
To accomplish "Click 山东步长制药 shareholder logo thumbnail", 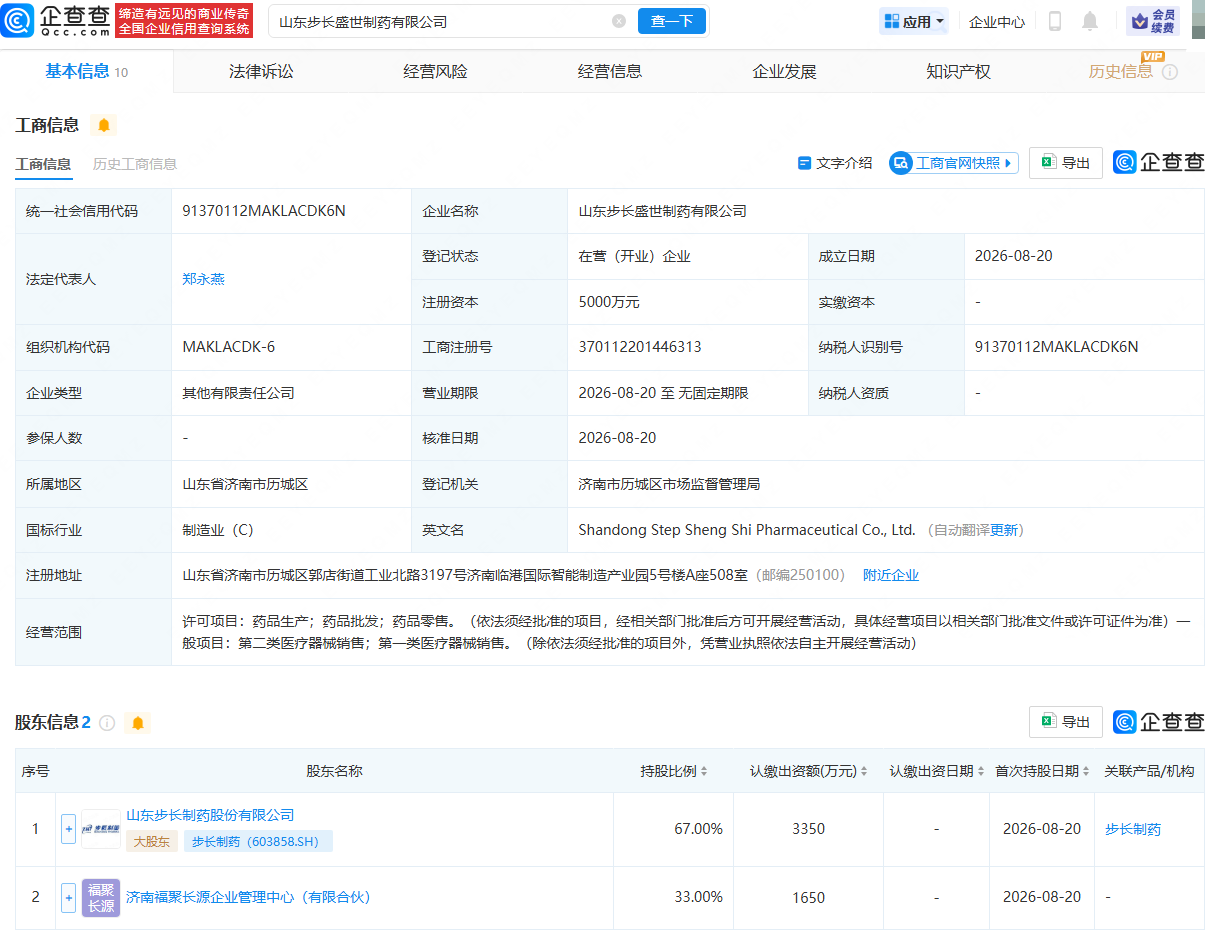I will pos(100,829).
